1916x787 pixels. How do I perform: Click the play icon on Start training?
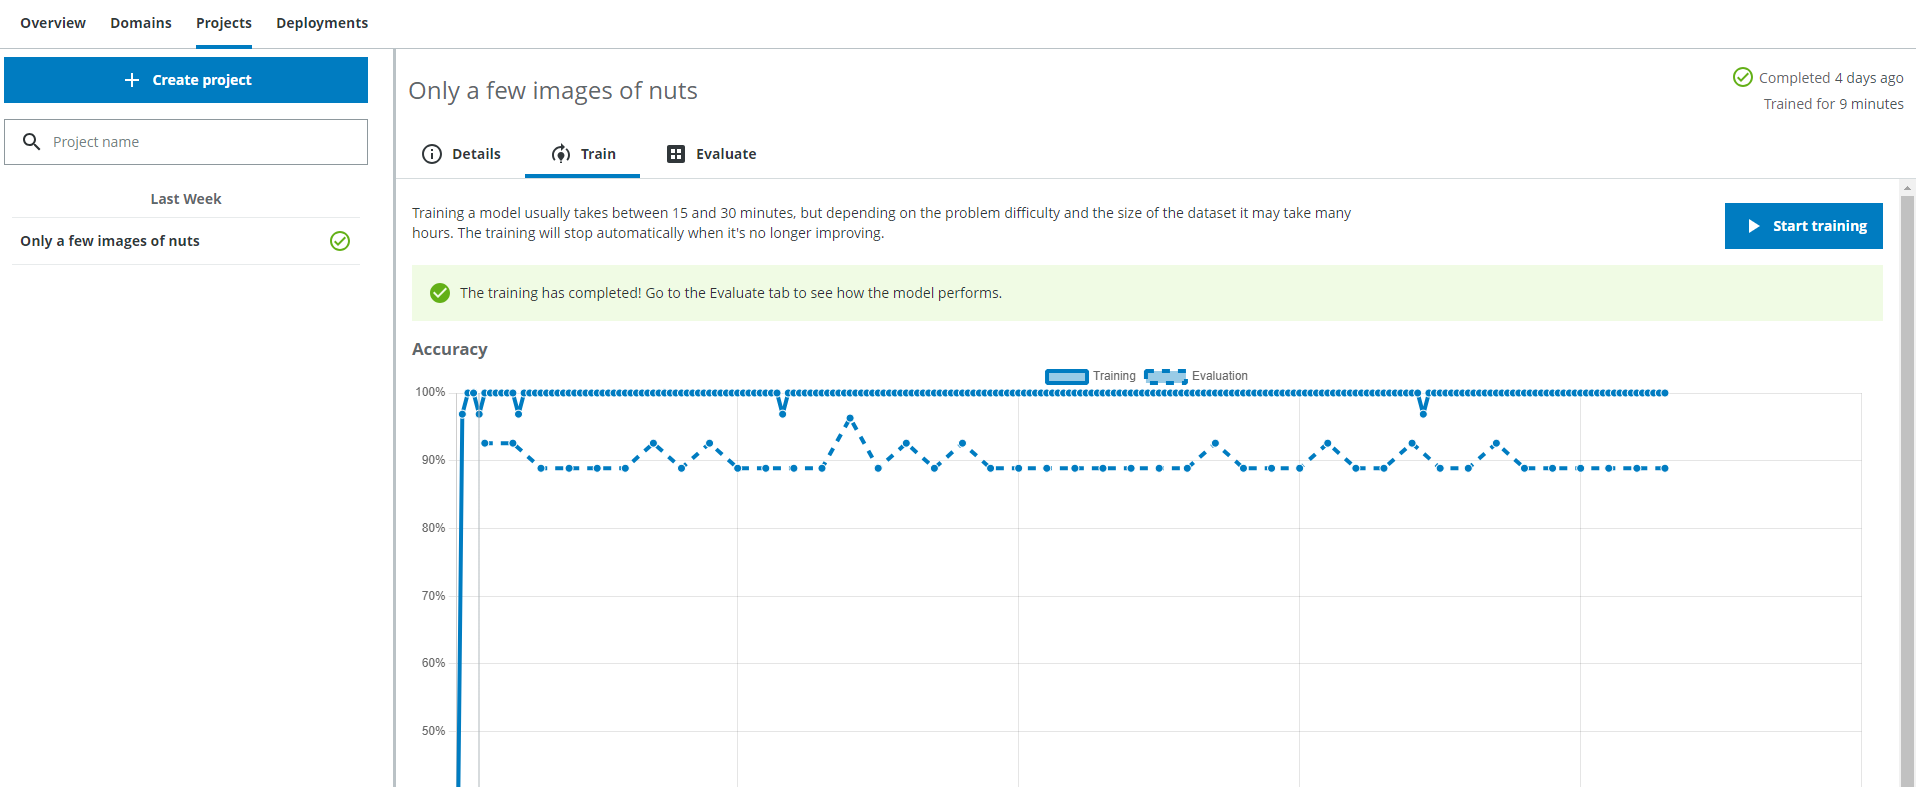point(1753,226)
